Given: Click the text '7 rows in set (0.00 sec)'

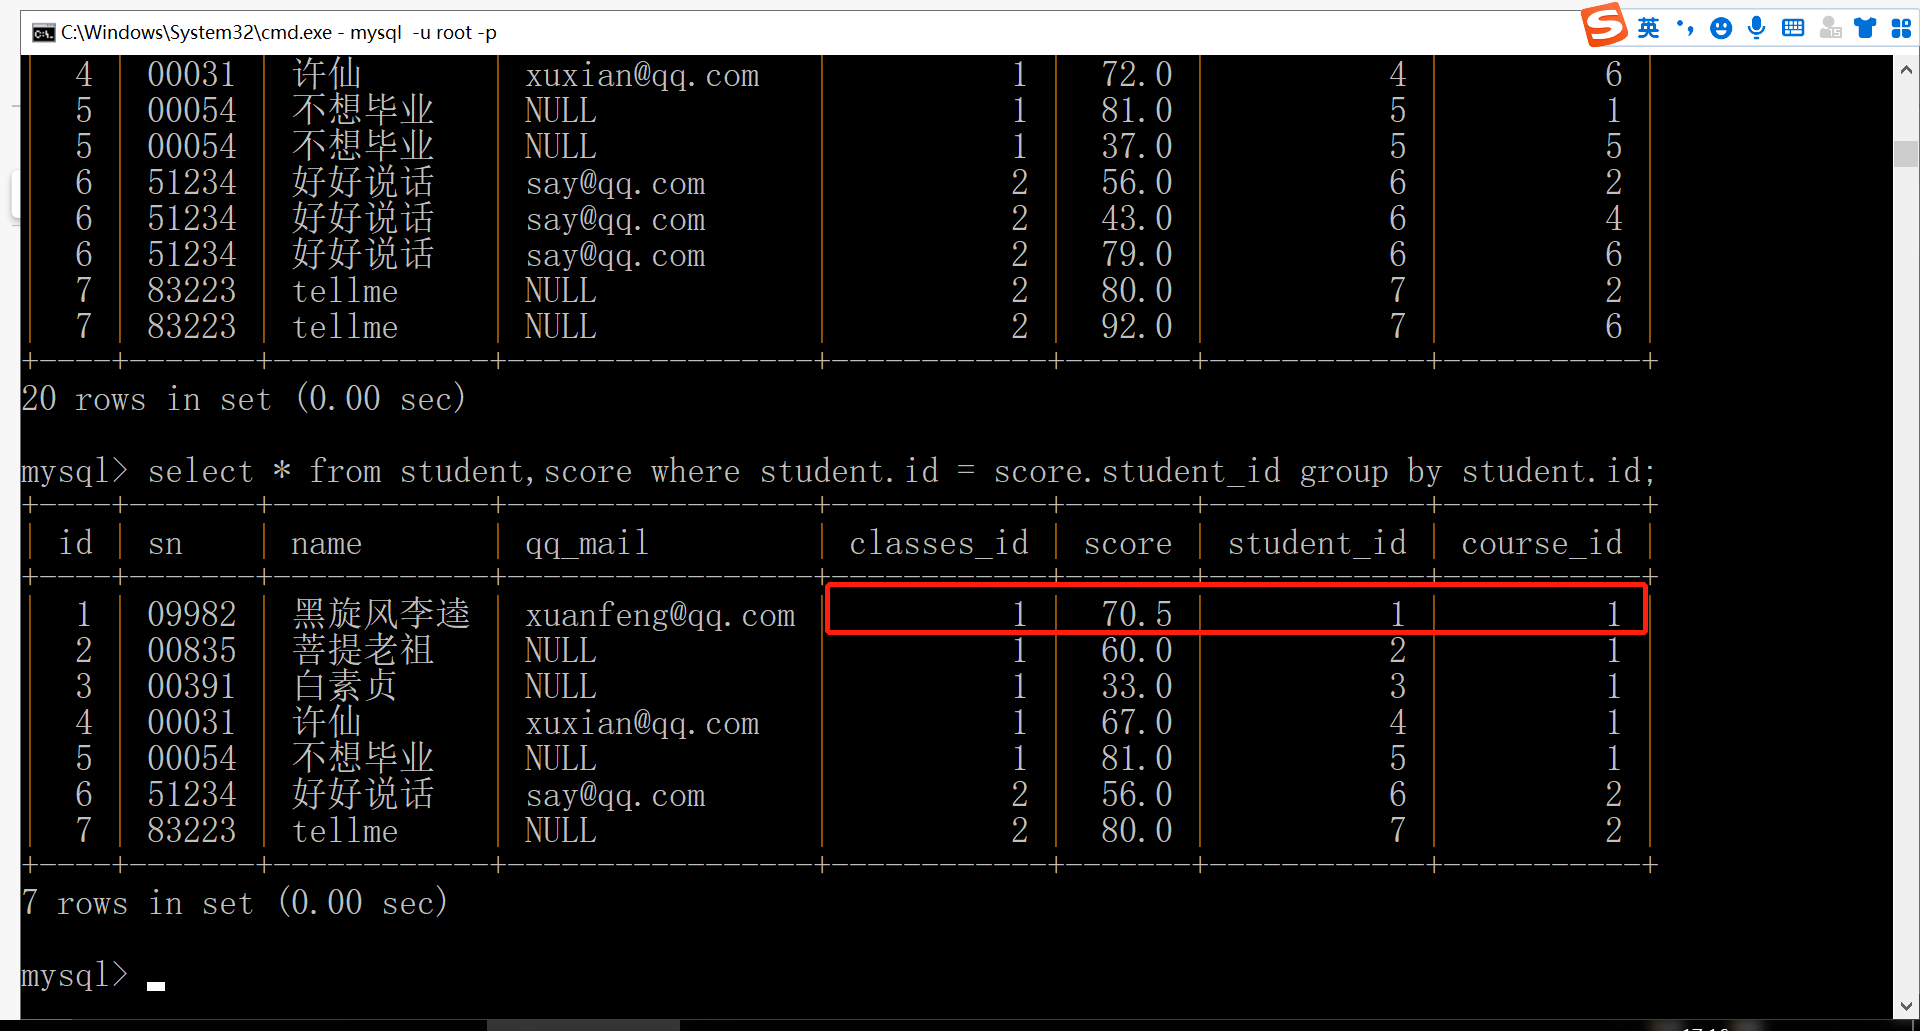Looking at the screenshot, I should pos(235,903).
